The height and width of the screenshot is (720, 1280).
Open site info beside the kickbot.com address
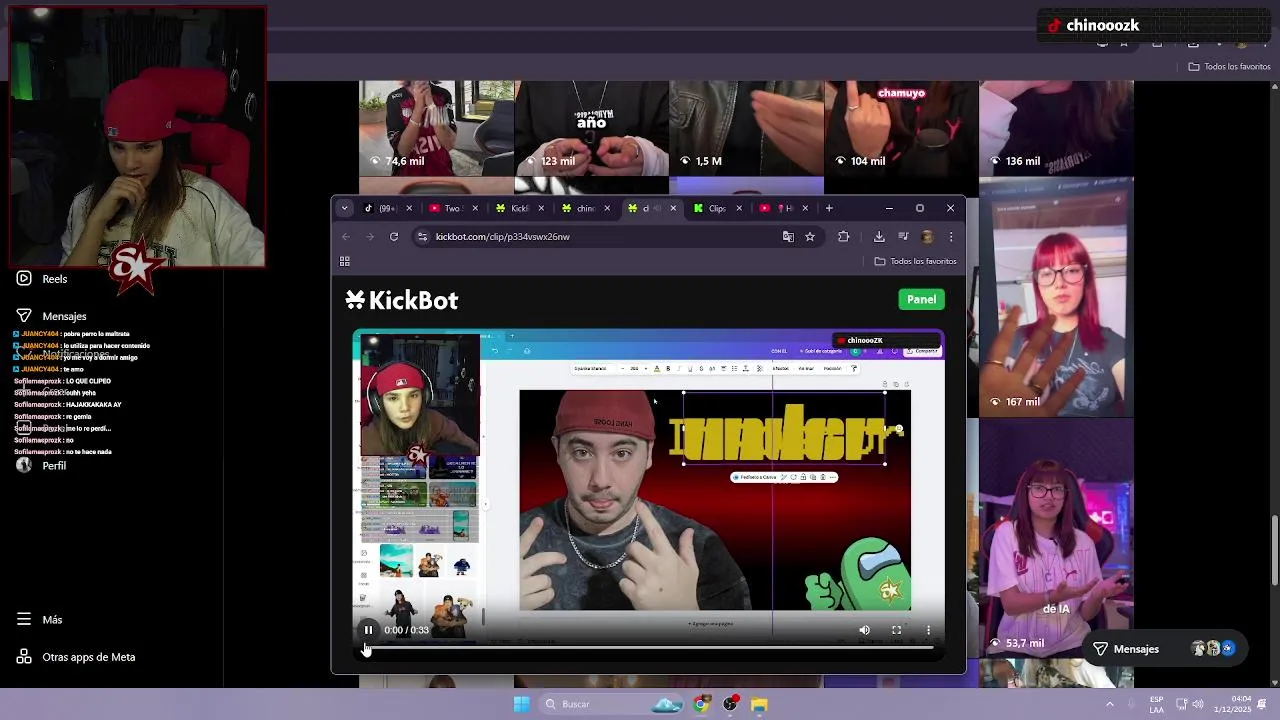coord(422,237)
